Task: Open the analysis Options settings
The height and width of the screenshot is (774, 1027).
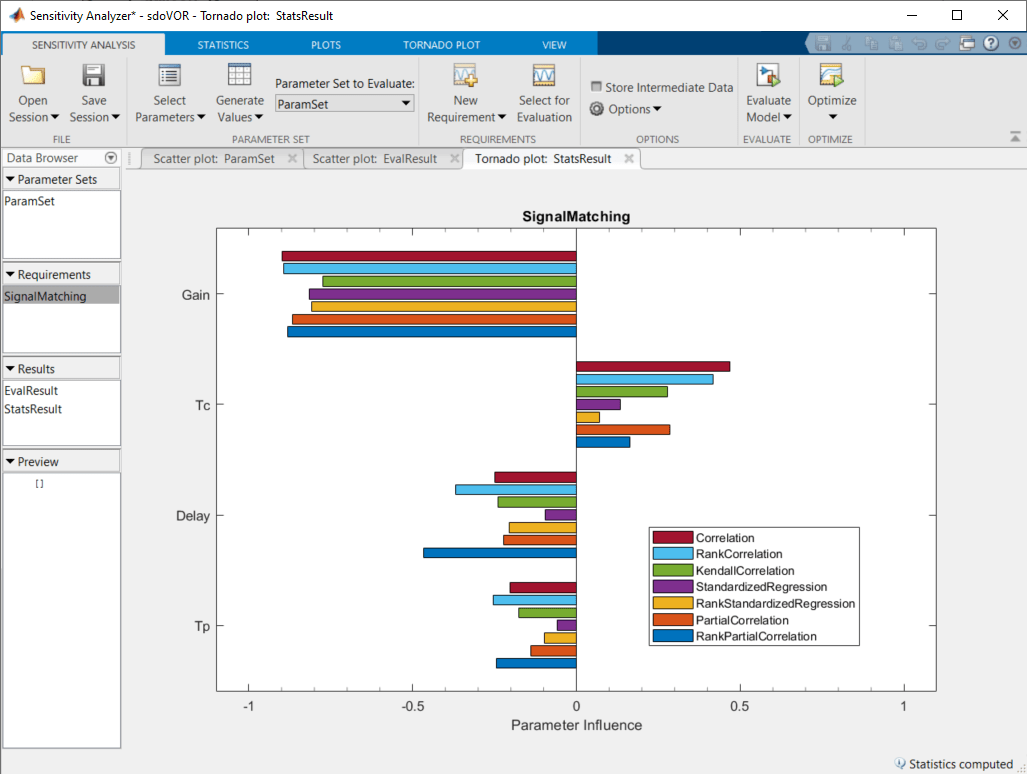Action: click(626, 109)
